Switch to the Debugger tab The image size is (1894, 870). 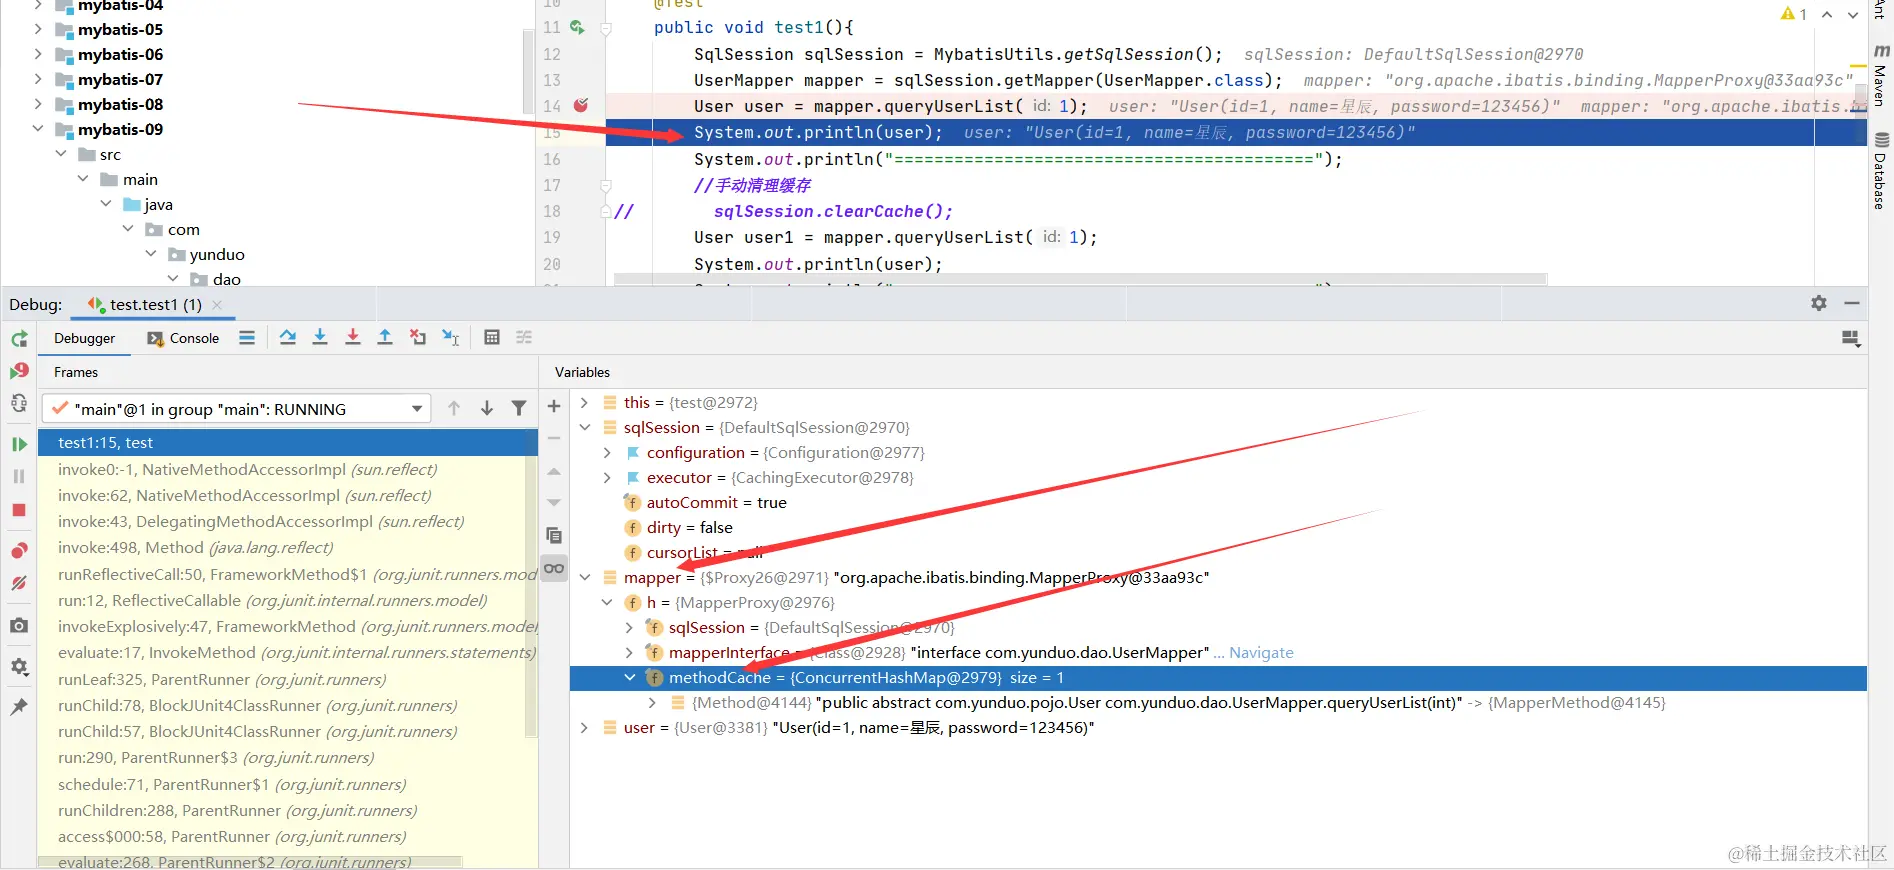coord(85,339)
